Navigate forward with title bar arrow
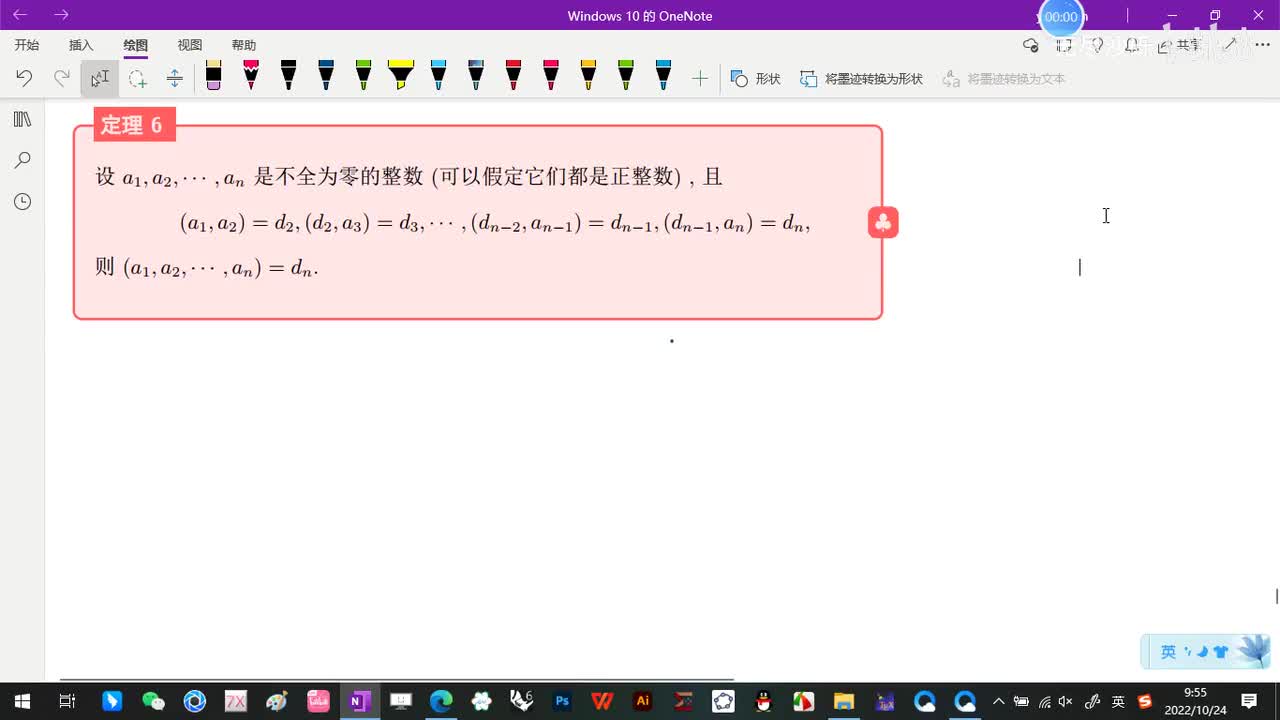Viewport: 1280px width, 720px height. 61,15
